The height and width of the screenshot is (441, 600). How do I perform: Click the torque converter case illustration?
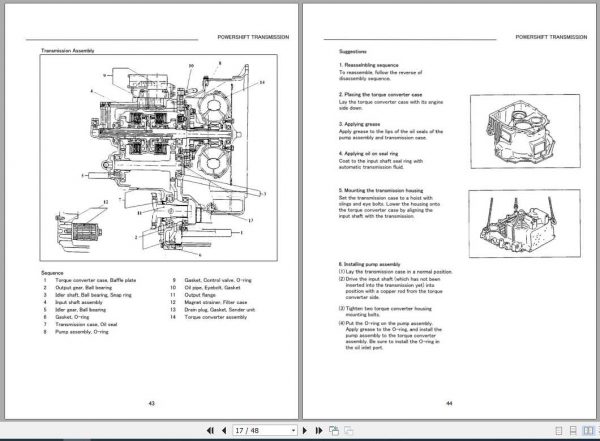click(525, 131)
